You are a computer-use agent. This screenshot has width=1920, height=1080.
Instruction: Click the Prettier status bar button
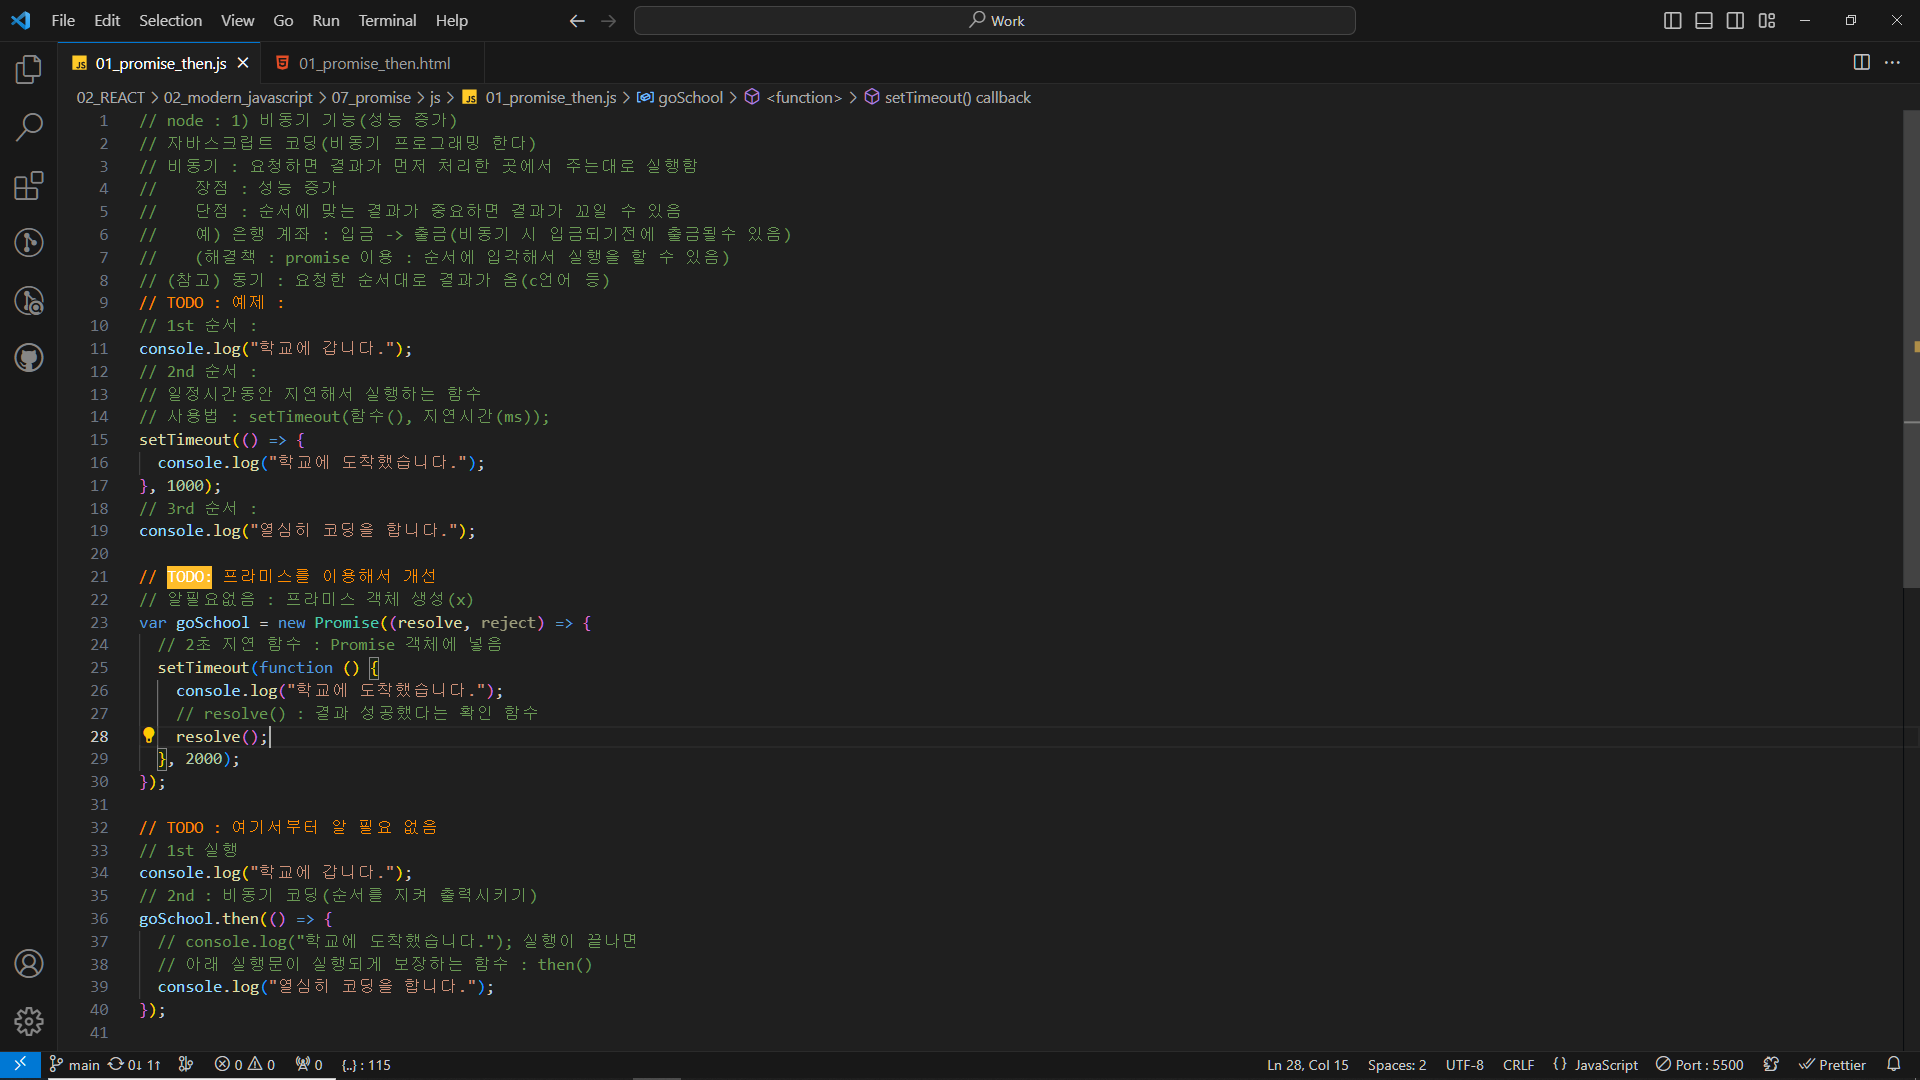(1832, 1065)
